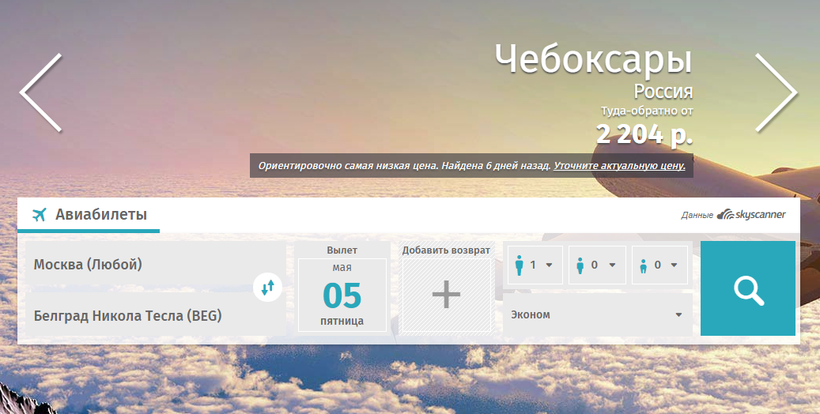The image size is (820, 414).
Task: Click the airplane icon beside Авиабилеты
Action: pos(40,215)
